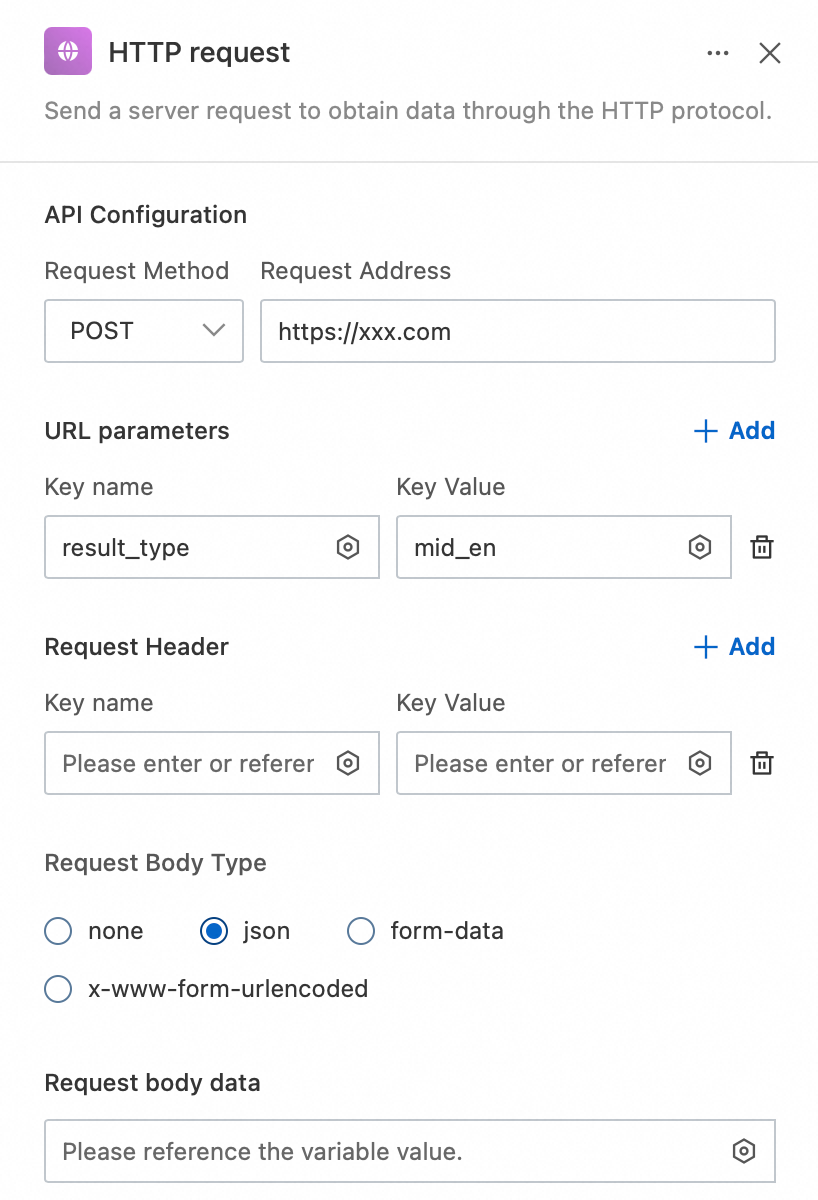
Task: Click variable icon in Request body data field
Action: click(743, 1151)
